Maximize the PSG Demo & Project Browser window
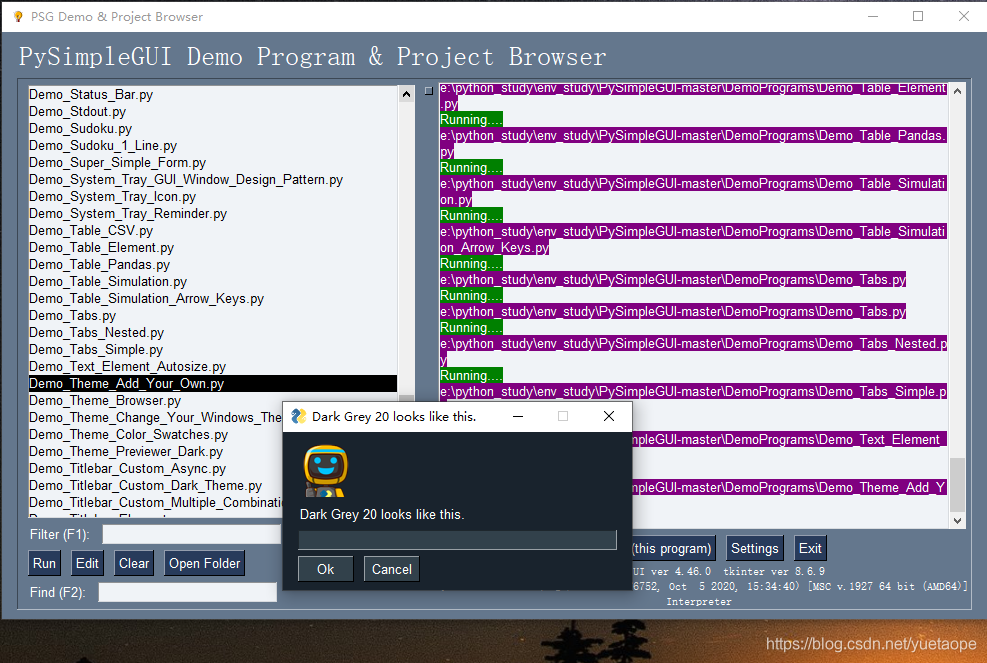Image resolution: width=987 pixels, height=663 pixels. pos(918,16)
